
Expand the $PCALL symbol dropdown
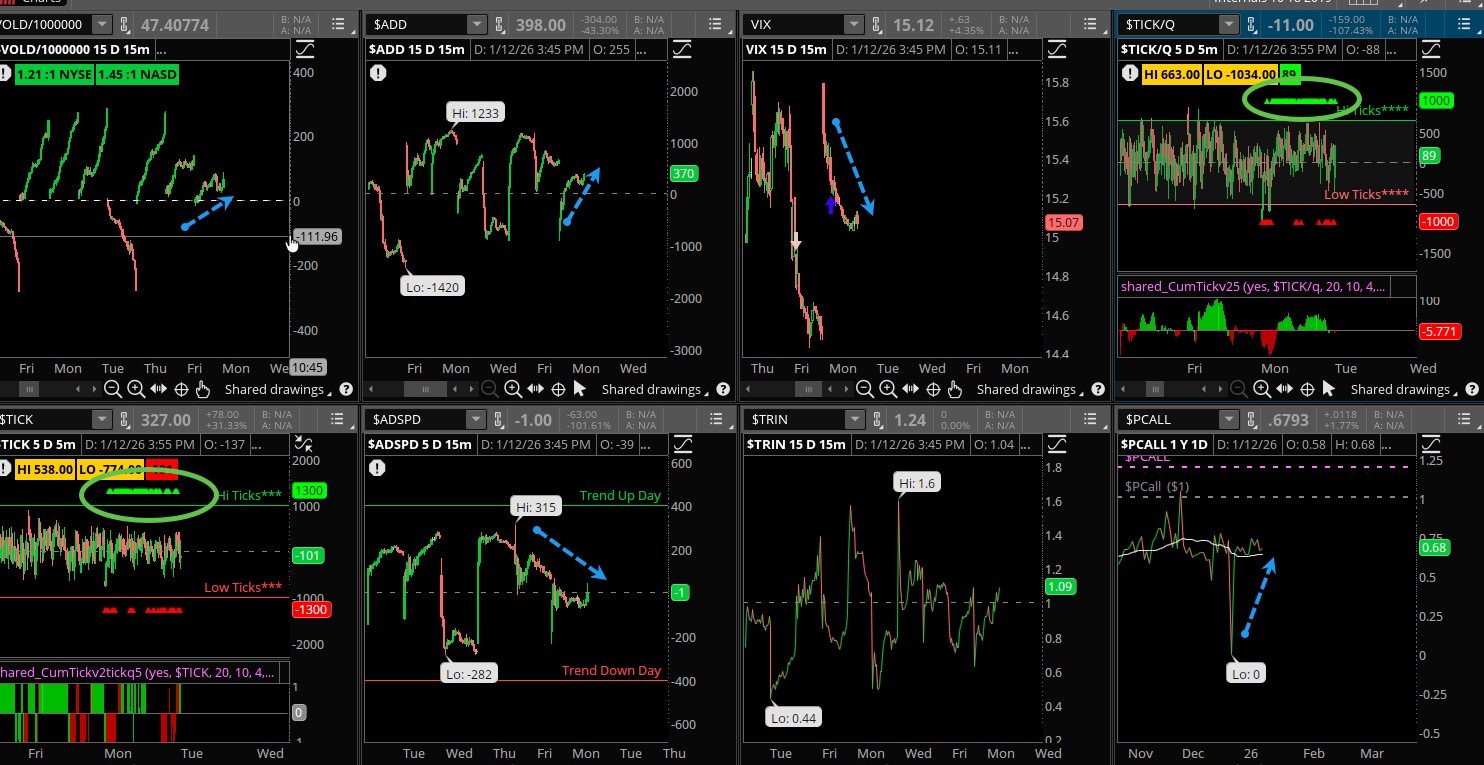point(1228,420)
